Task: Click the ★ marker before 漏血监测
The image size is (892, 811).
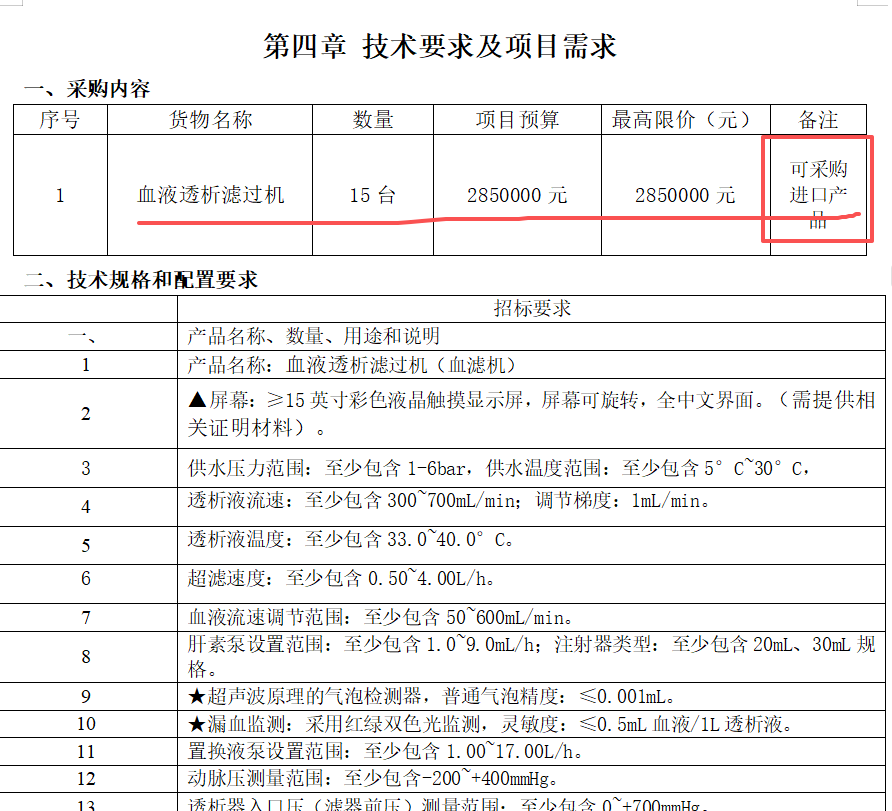Action: coord(197,723)
